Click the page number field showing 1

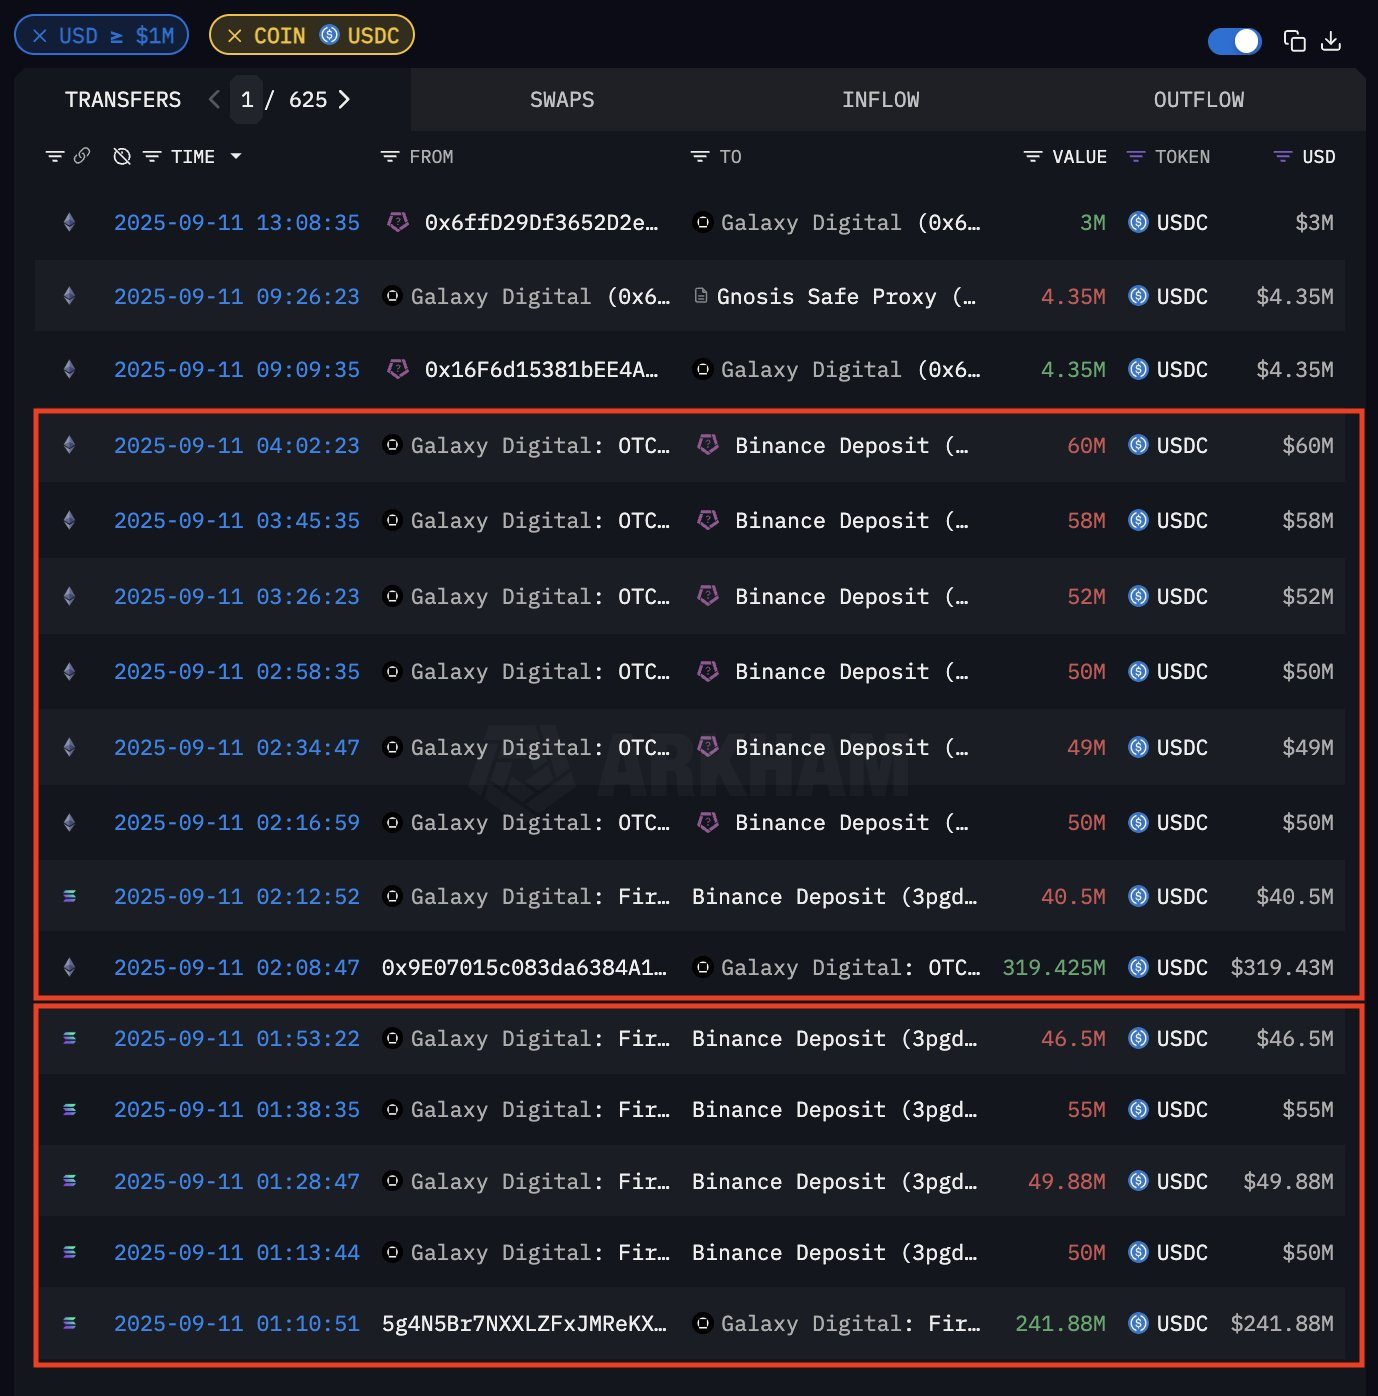pyautogui.click(x=246, y=100)
